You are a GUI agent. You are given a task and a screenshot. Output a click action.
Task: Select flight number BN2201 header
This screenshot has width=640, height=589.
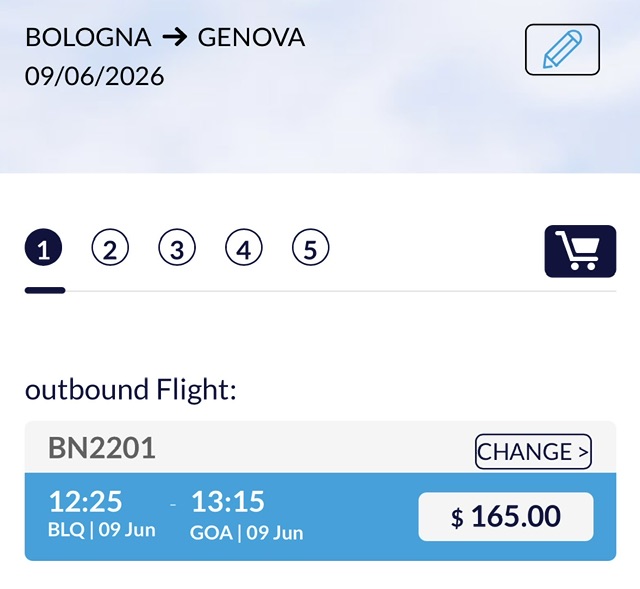102,448
